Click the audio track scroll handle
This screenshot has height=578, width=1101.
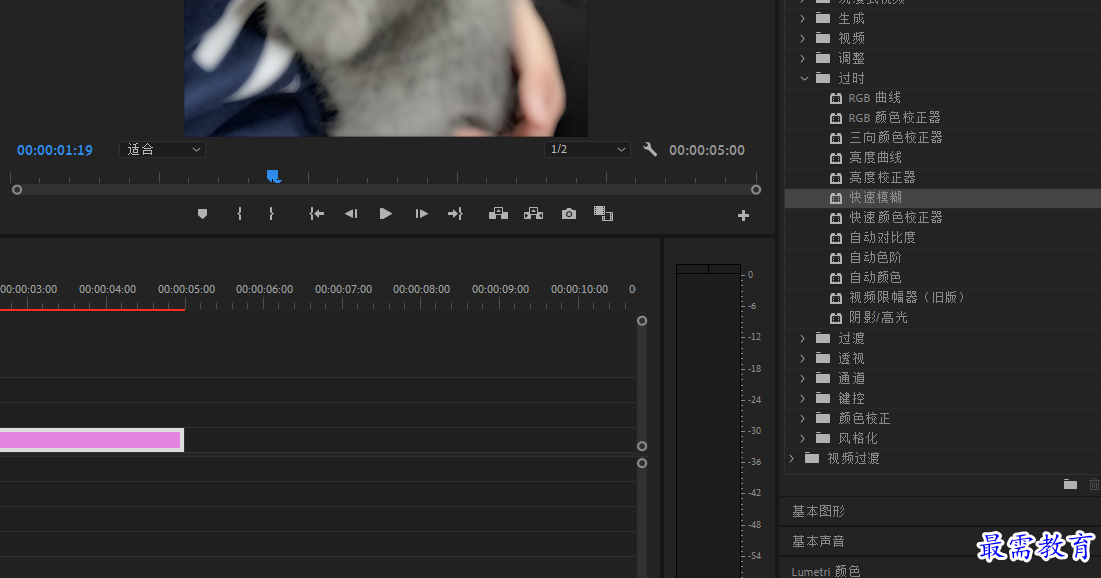[642, 463]
